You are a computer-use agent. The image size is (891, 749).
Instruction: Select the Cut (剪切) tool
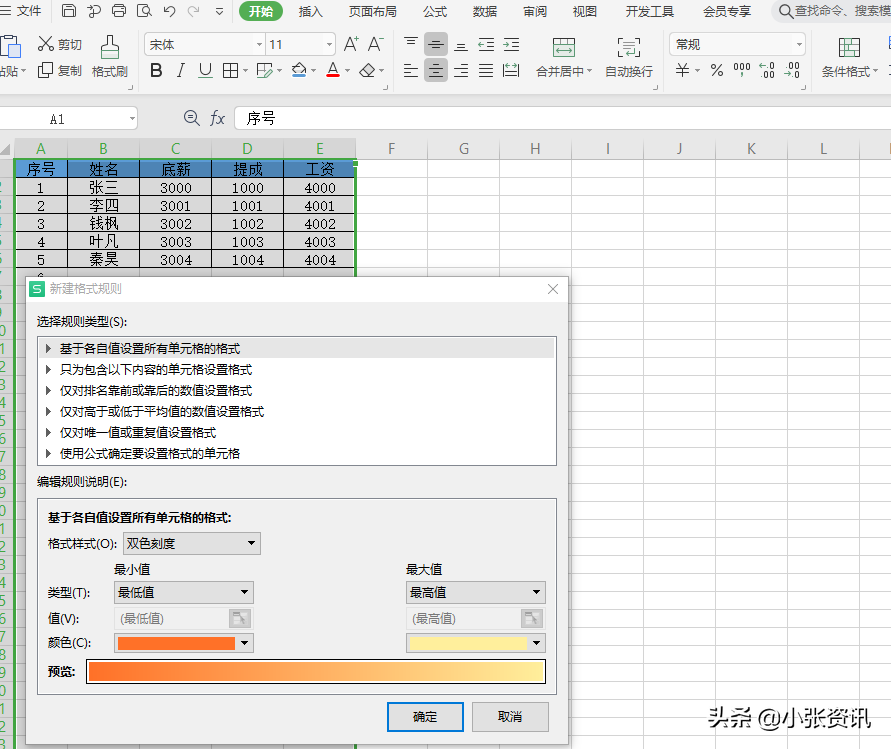(x=60, y=44)
